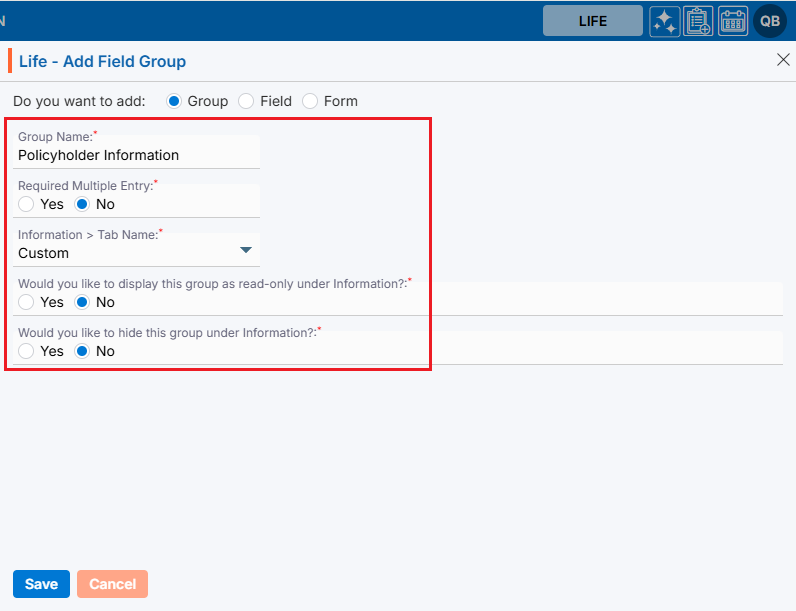Select the Field radio option

(246, 101)
